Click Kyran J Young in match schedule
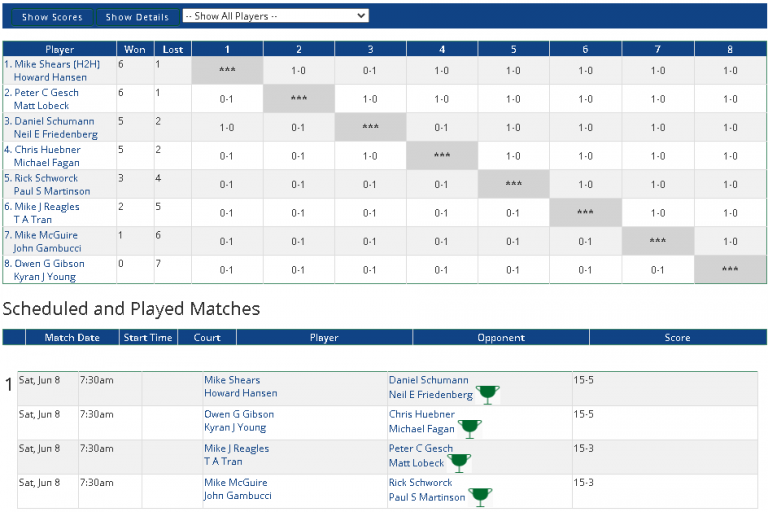 pos(235,428)
